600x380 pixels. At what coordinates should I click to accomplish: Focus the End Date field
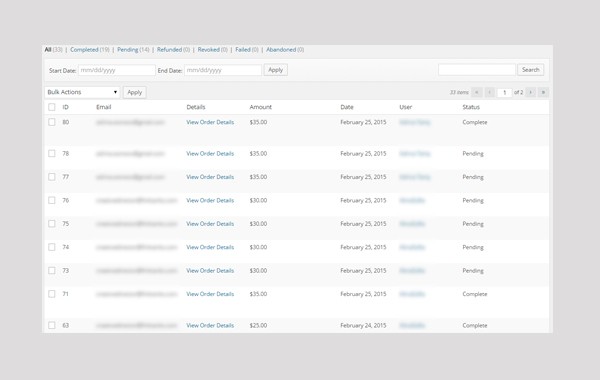coord(223,70)
